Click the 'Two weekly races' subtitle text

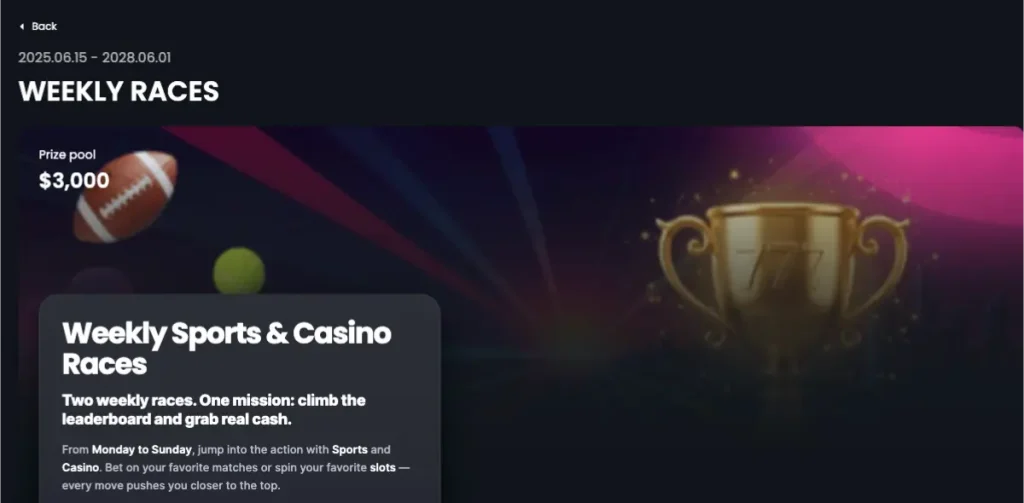214,410
